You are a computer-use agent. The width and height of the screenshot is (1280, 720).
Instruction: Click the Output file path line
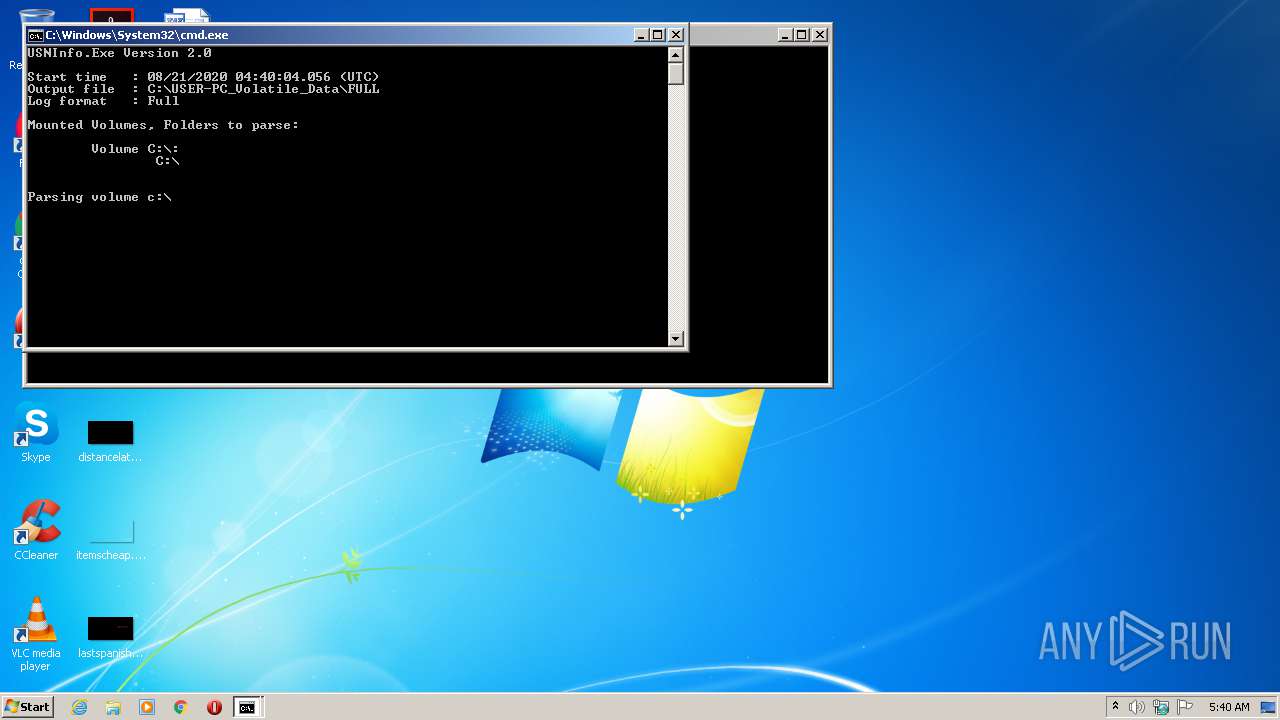[x=203, y=89]
